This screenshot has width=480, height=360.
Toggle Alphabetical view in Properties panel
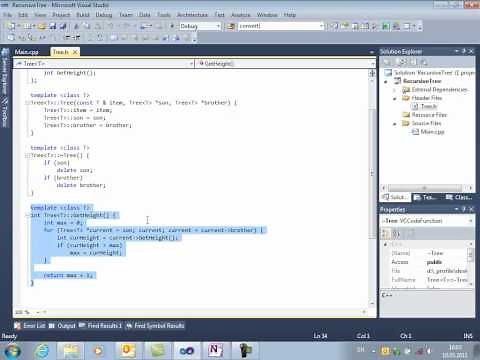[x=396, y=234]
